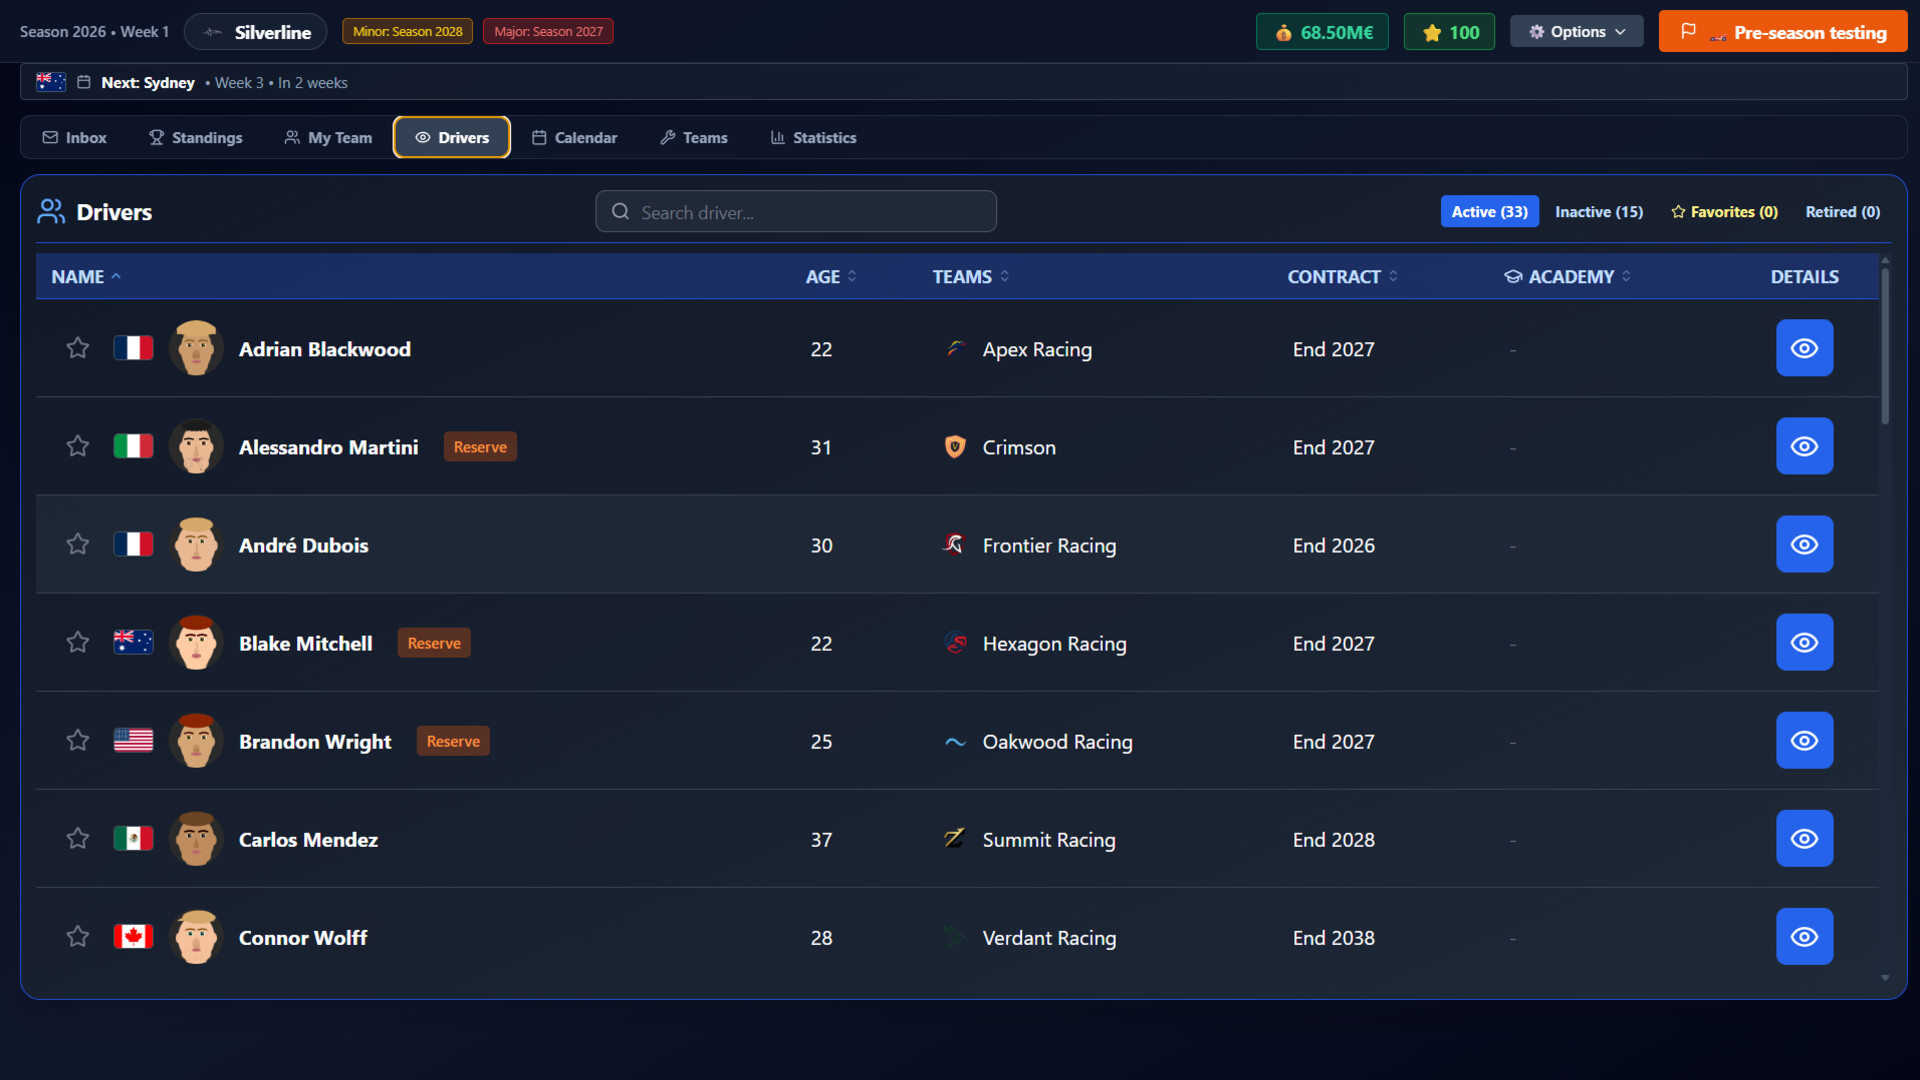This screenshot has width=1920, height=1080.
Task: Show Inactive (15) drivers
Action: click(1598, 211)
